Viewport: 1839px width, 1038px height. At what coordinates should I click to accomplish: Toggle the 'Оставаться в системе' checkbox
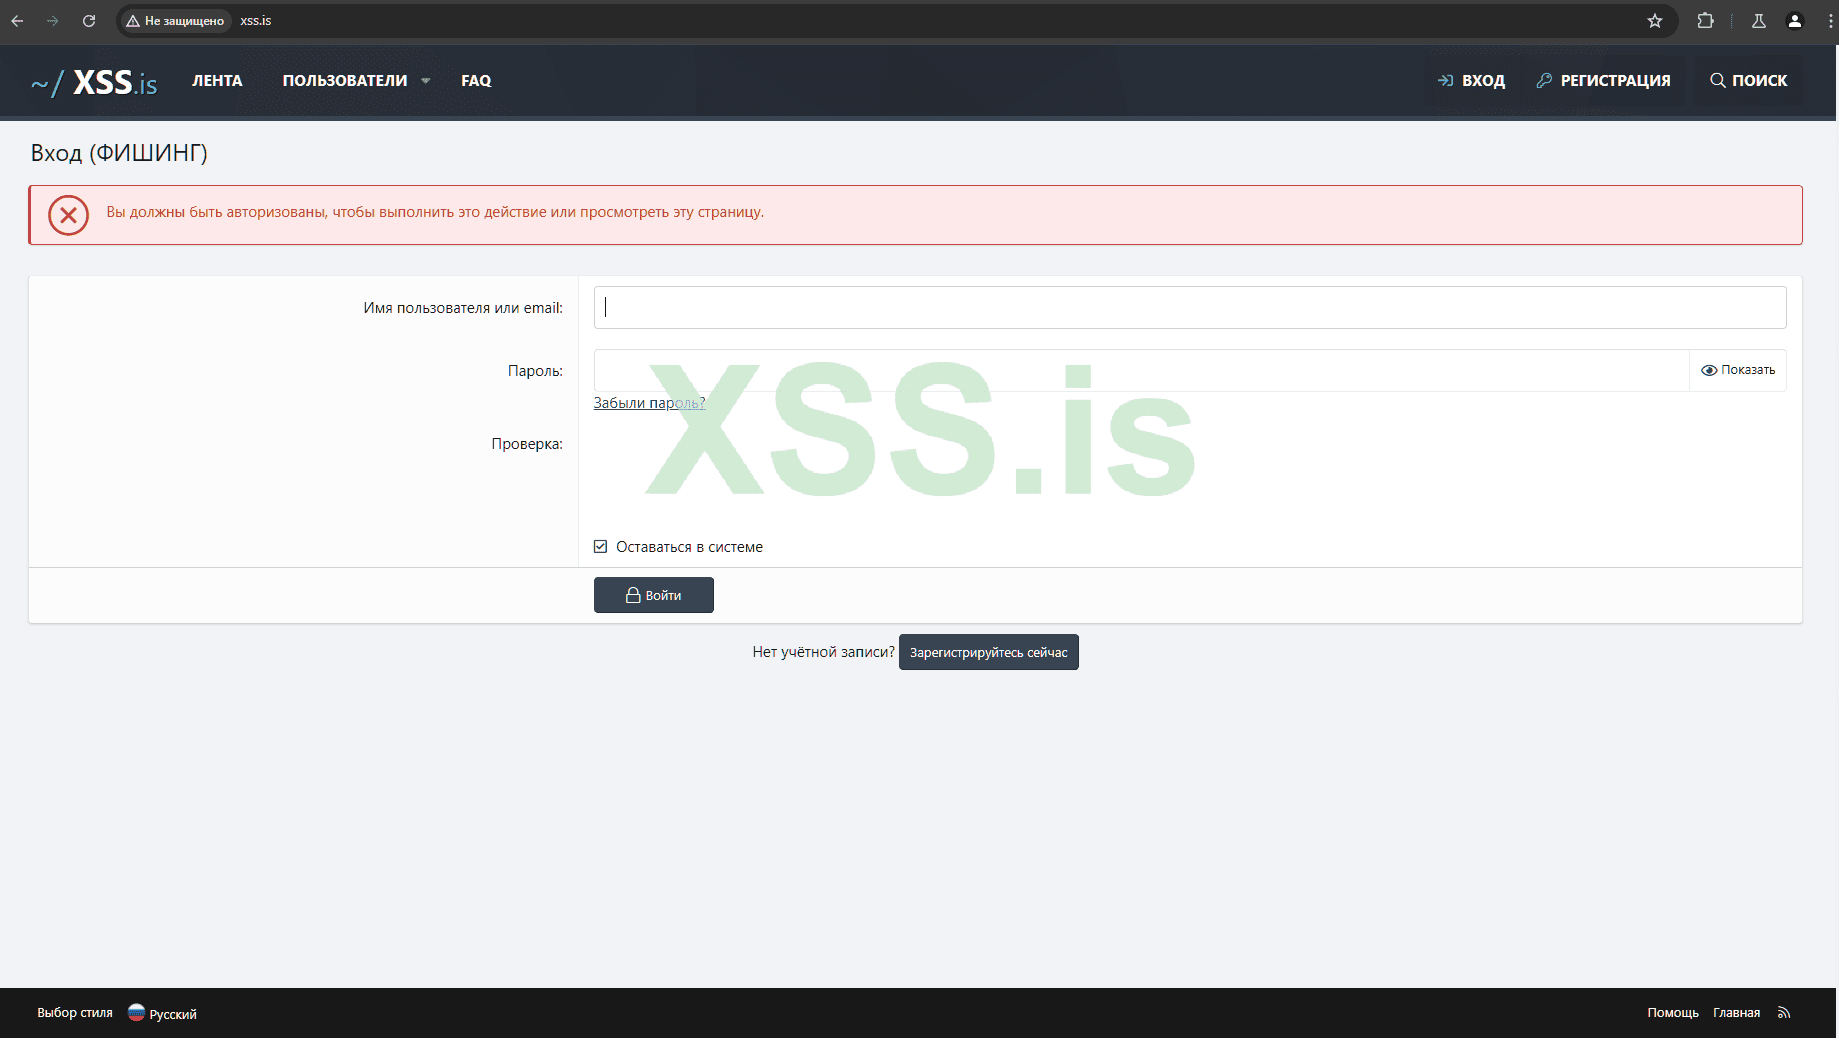point(601,547)
